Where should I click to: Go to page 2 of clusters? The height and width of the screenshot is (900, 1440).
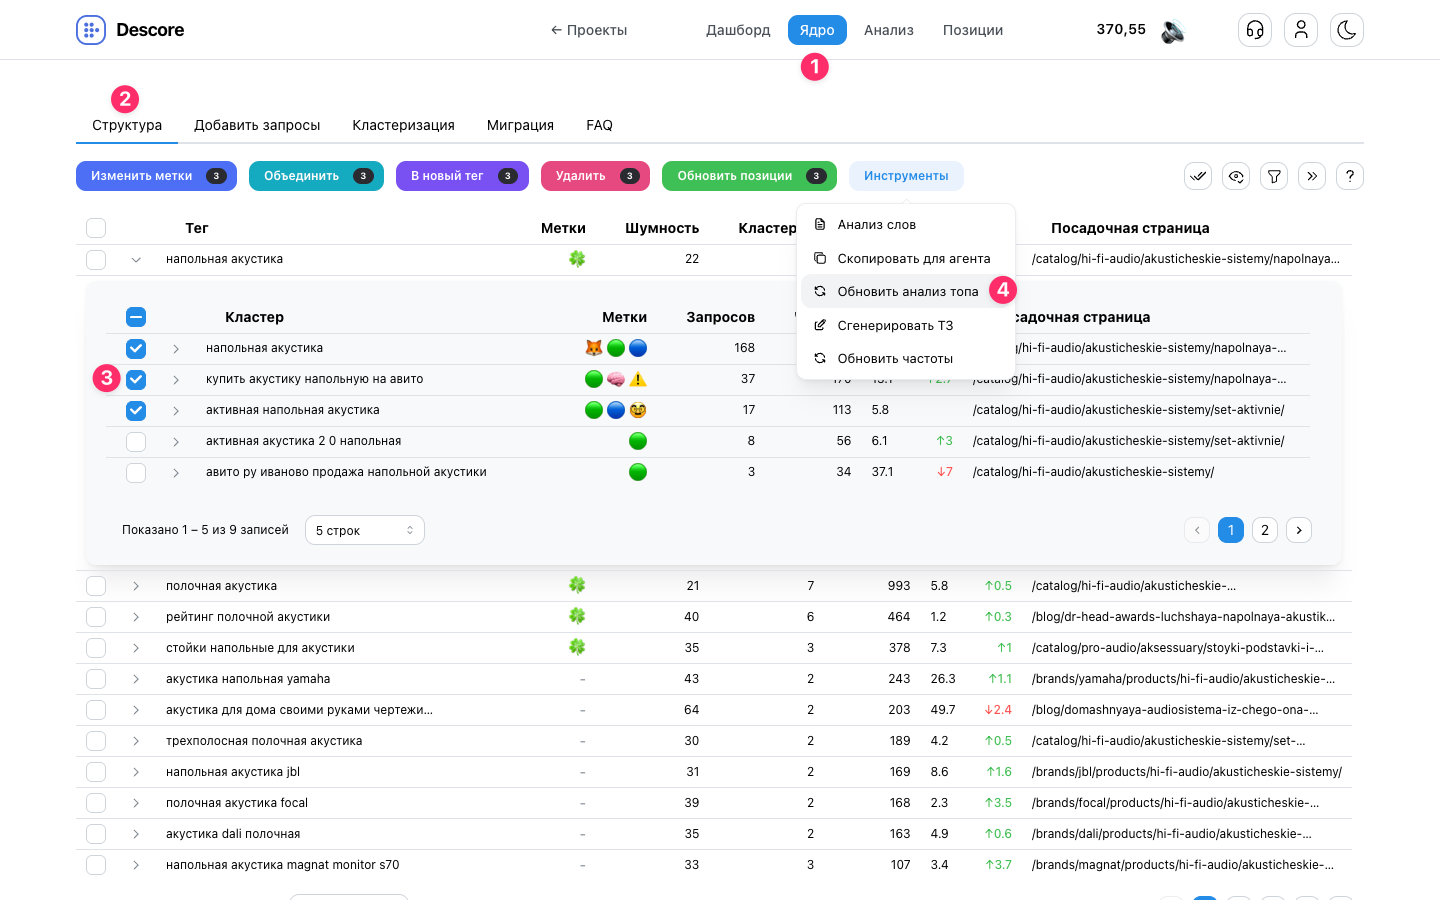1265,530
